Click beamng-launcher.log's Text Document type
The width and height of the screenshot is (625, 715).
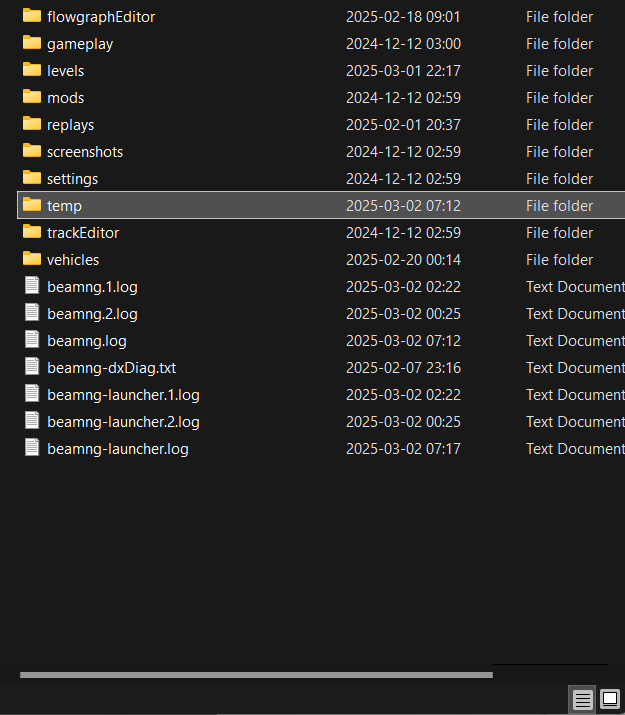(x=575, y=448)
